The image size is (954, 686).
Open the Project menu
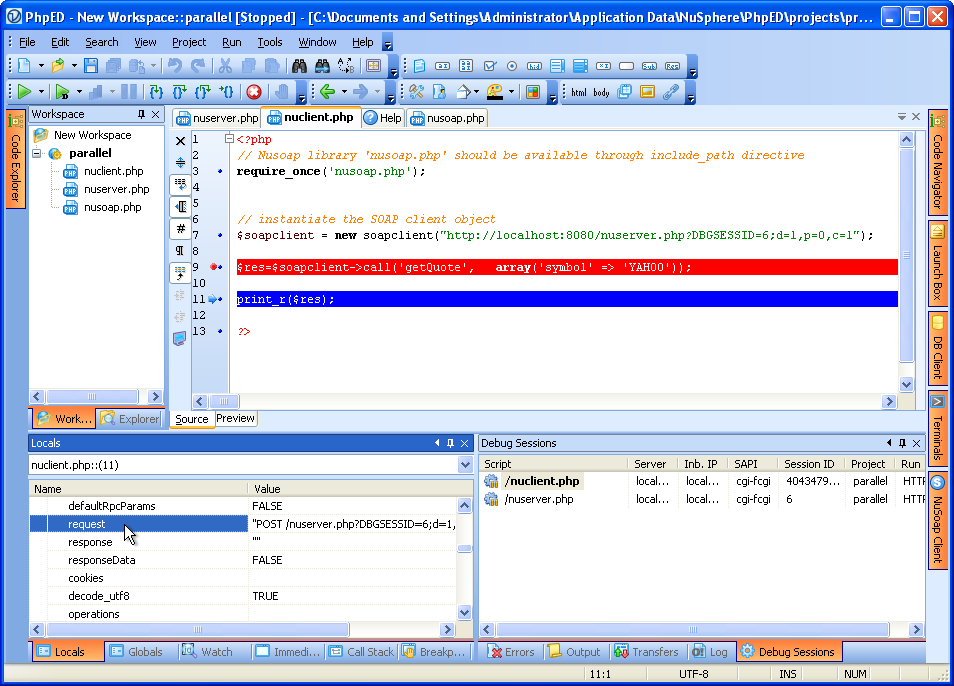pos(188,42)
